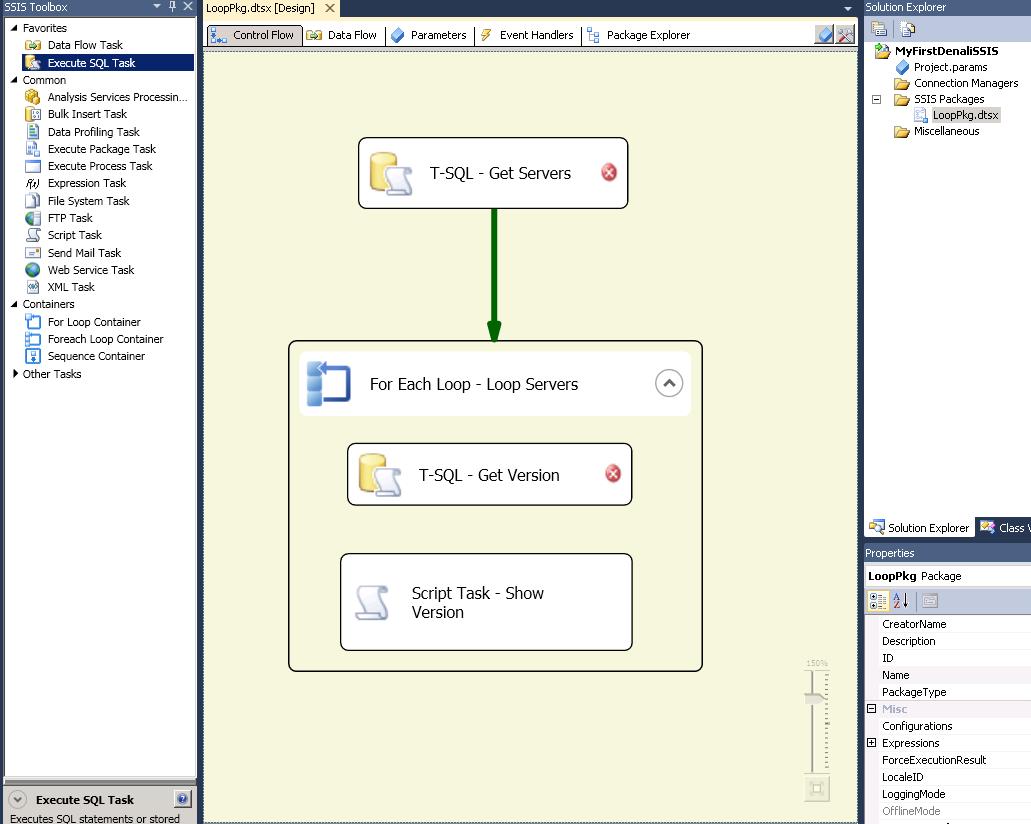Collapse the toolbox description pane chevron
This screenshot has width=1031, height=824.
coord(18,800)
